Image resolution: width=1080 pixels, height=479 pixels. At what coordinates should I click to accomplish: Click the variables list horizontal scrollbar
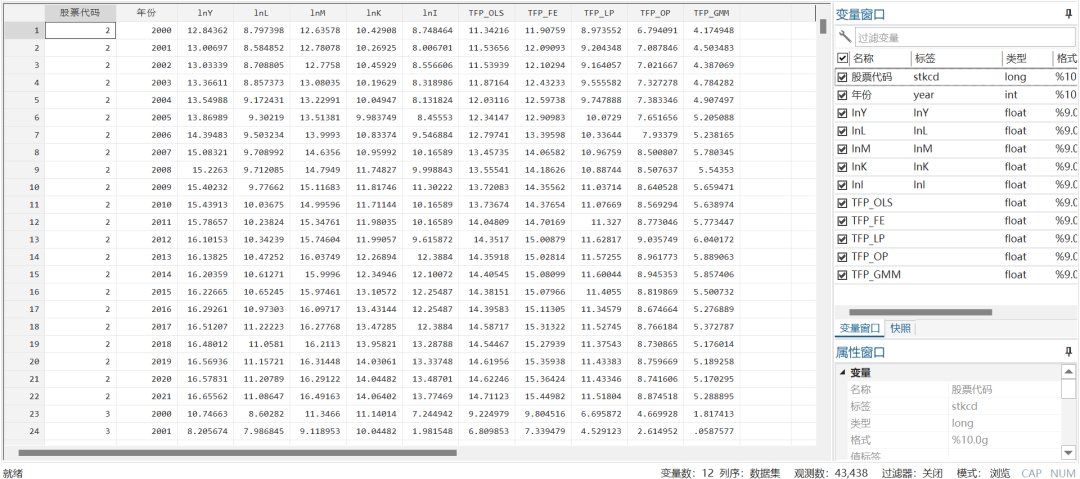920,312
